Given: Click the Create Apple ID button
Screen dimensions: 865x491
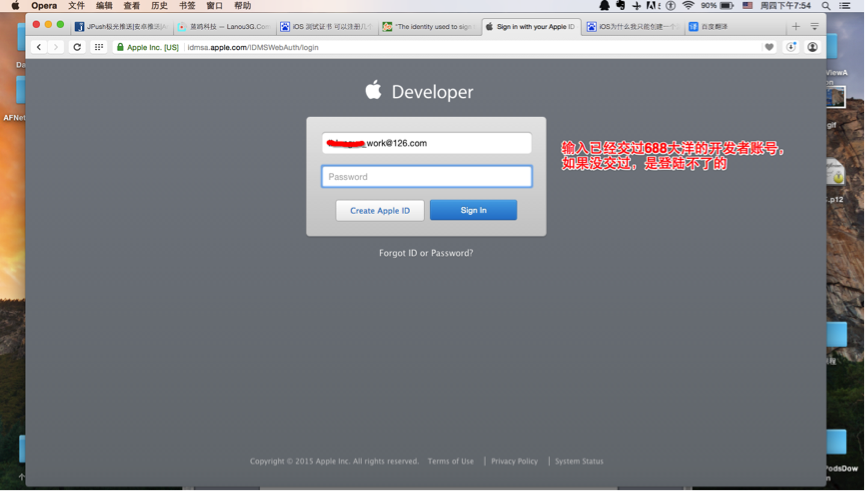Looking at the screenshot, I should coord(380,211).
